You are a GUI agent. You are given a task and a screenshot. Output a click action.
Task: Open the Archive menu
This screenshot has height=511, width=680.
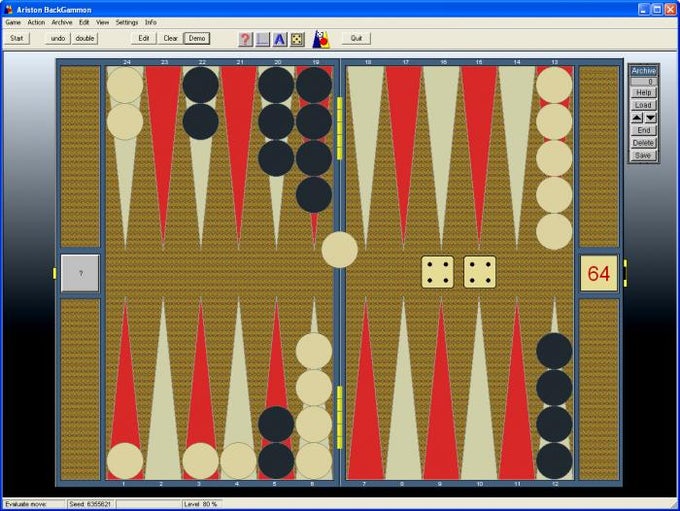click(62, 22)
